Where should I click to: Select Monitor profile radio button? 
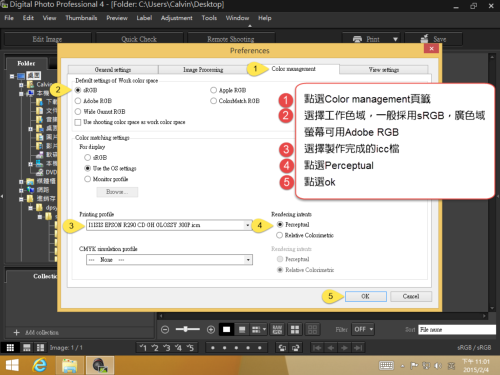click(88, 179)
